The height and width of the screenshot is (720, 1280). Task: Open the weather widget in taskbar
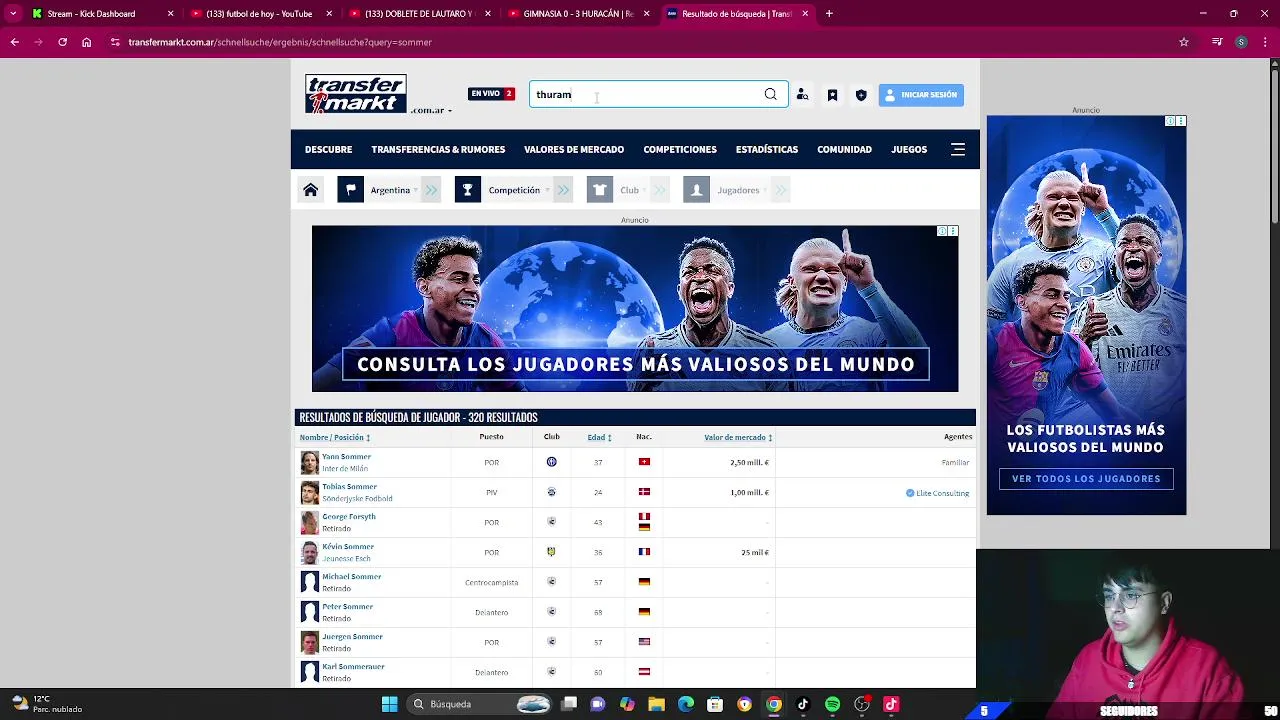tap(45, 704)
